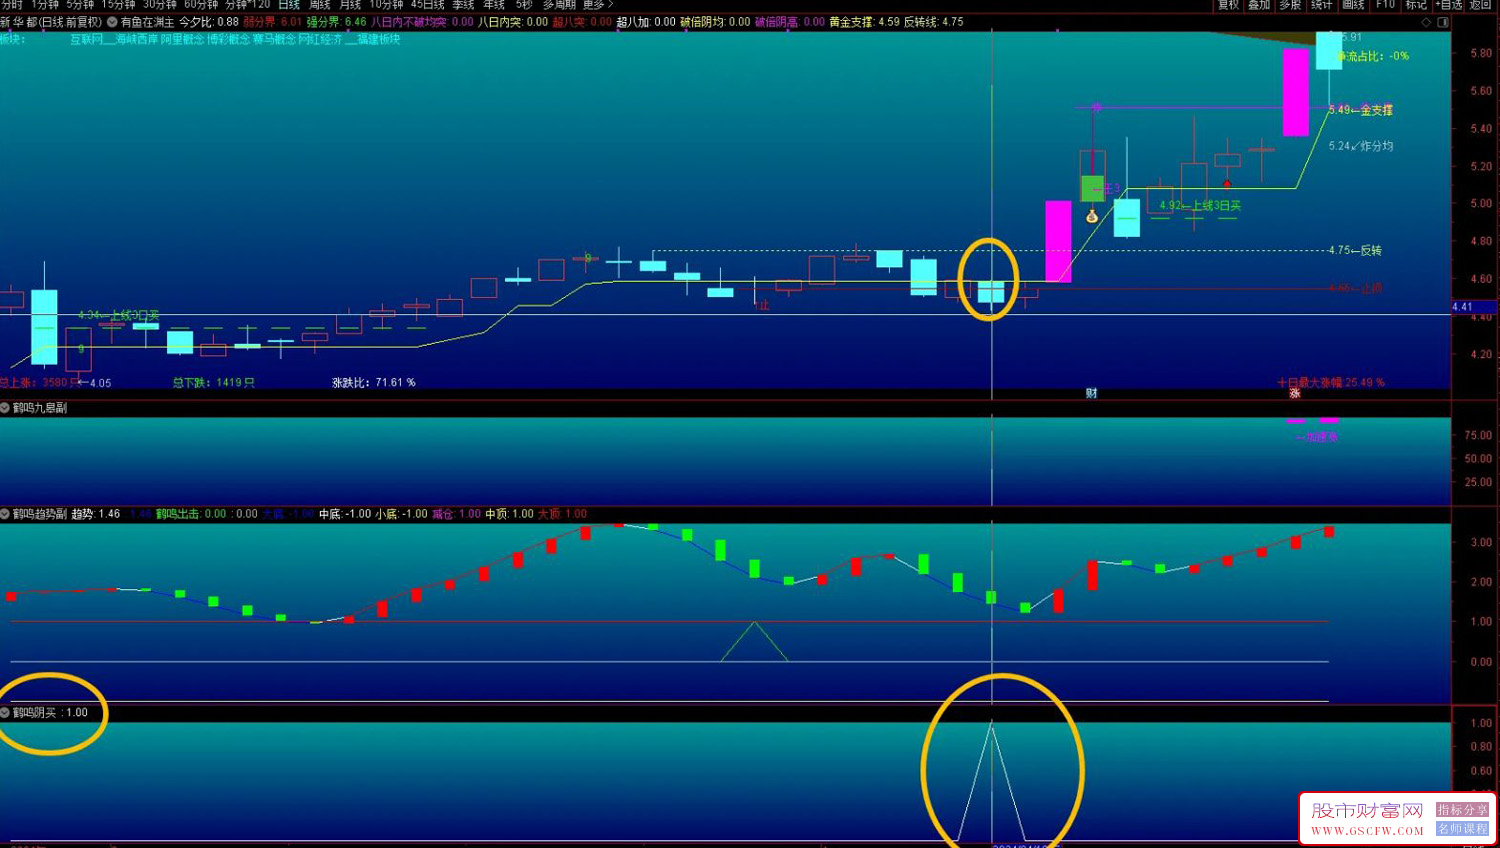Expand the 鹤鸣阴买 indicator dropdown
This screenshot has width=1500, height=848.
[x=5, y=713]
